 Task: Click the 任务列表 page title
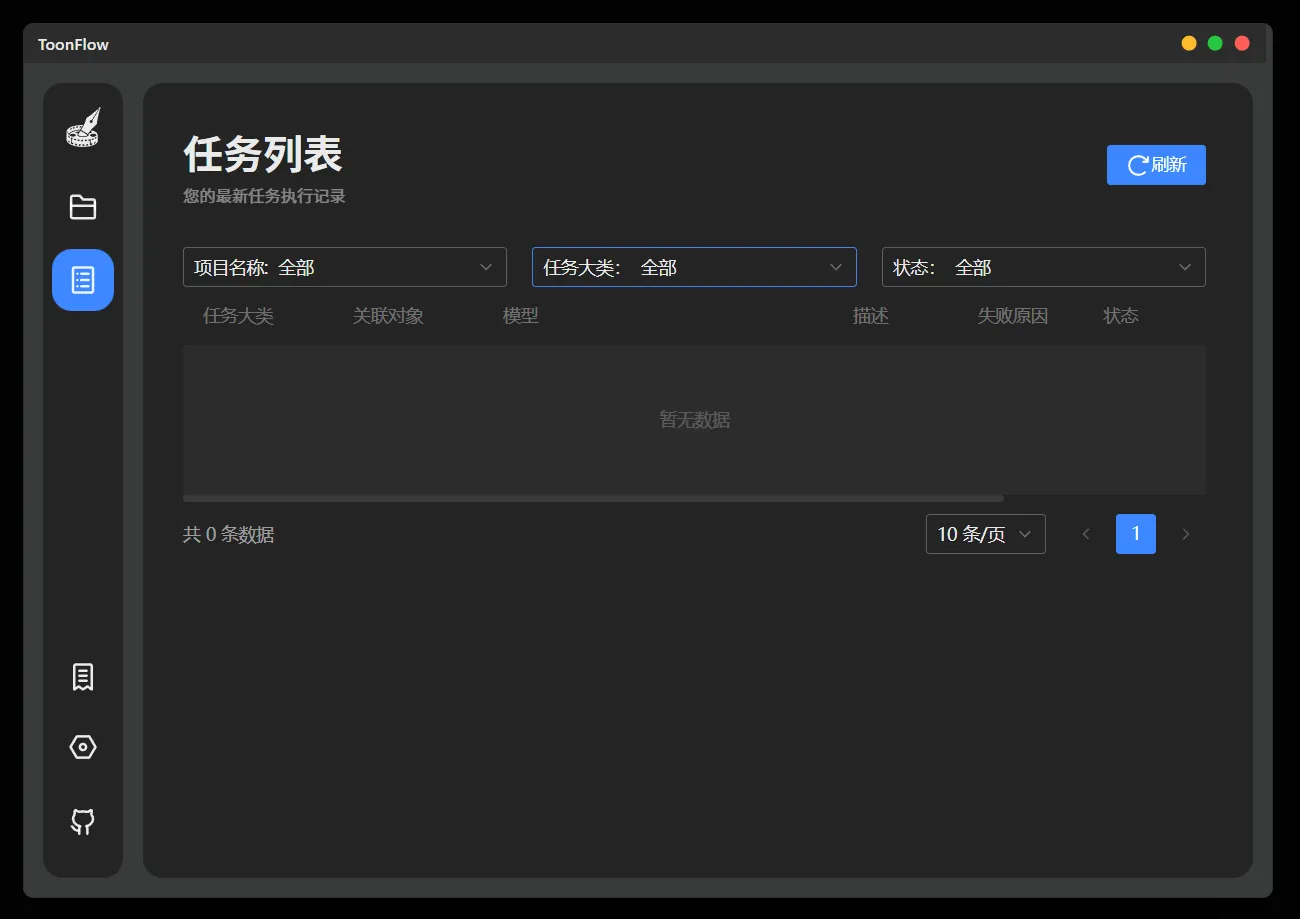tap(263, 154)
